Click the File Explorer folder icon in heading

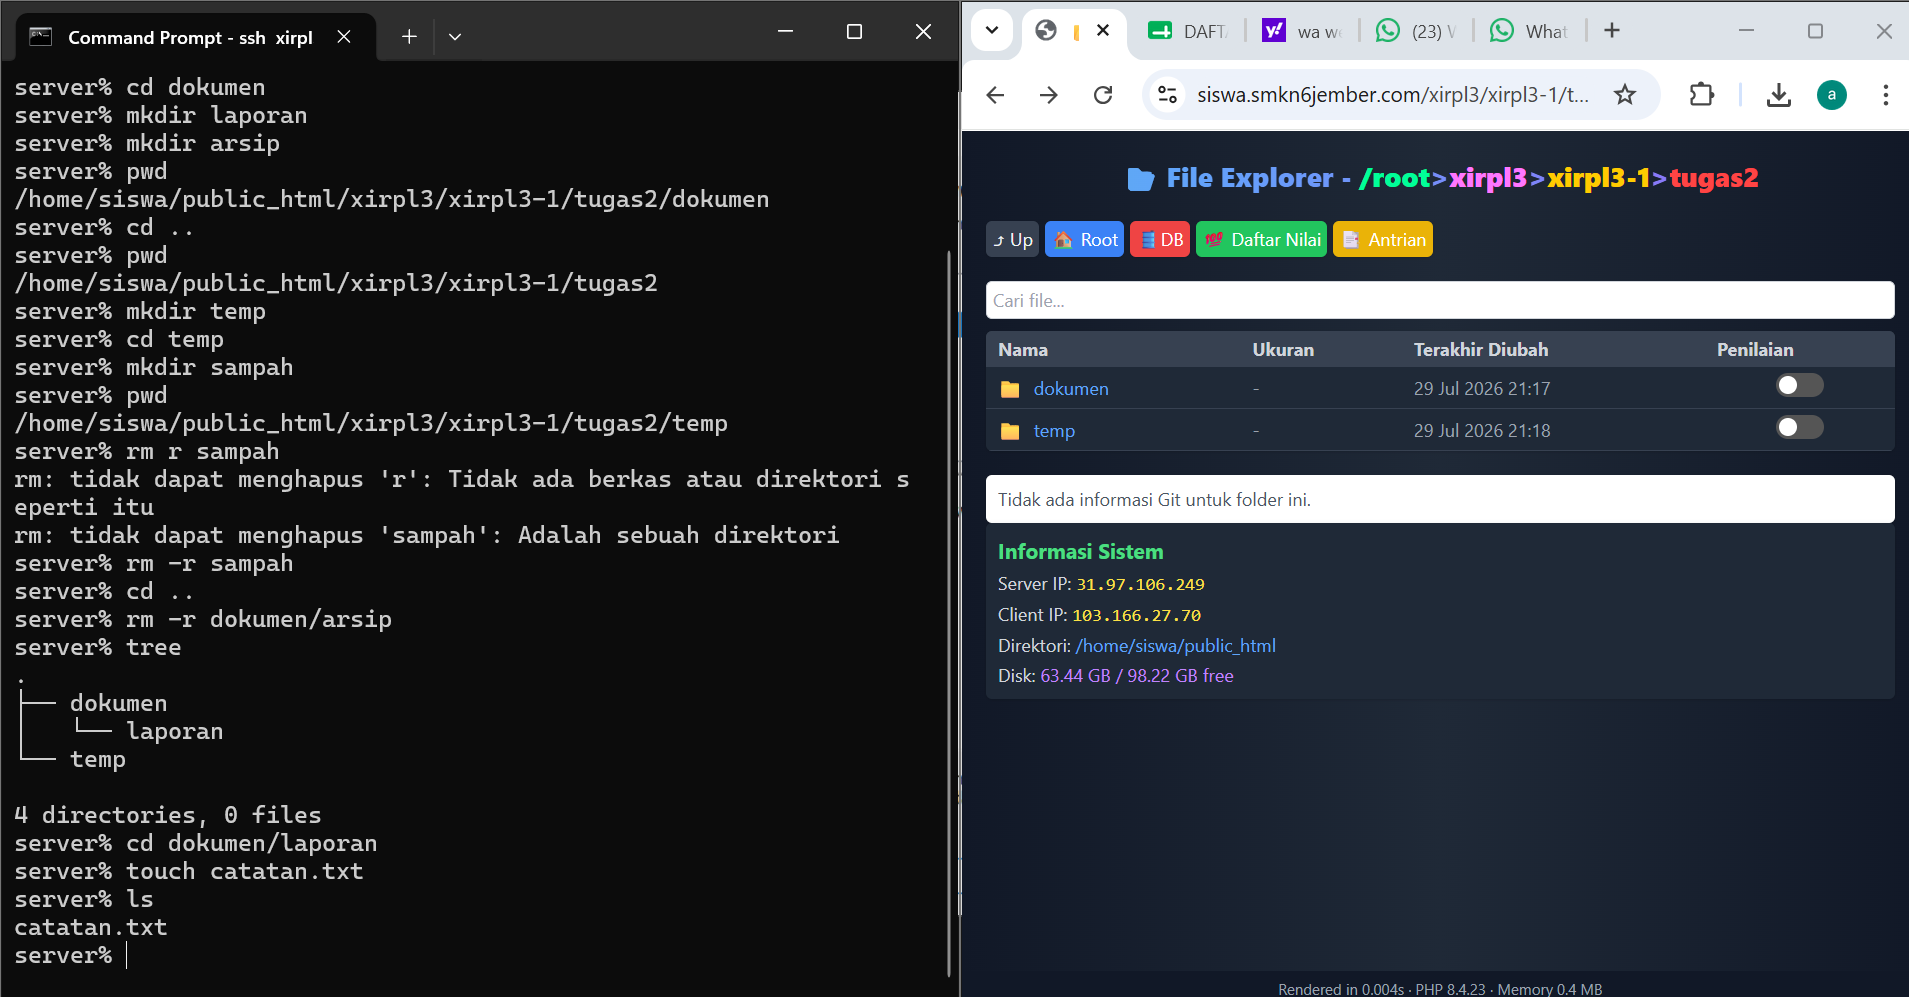(1141, 179)
